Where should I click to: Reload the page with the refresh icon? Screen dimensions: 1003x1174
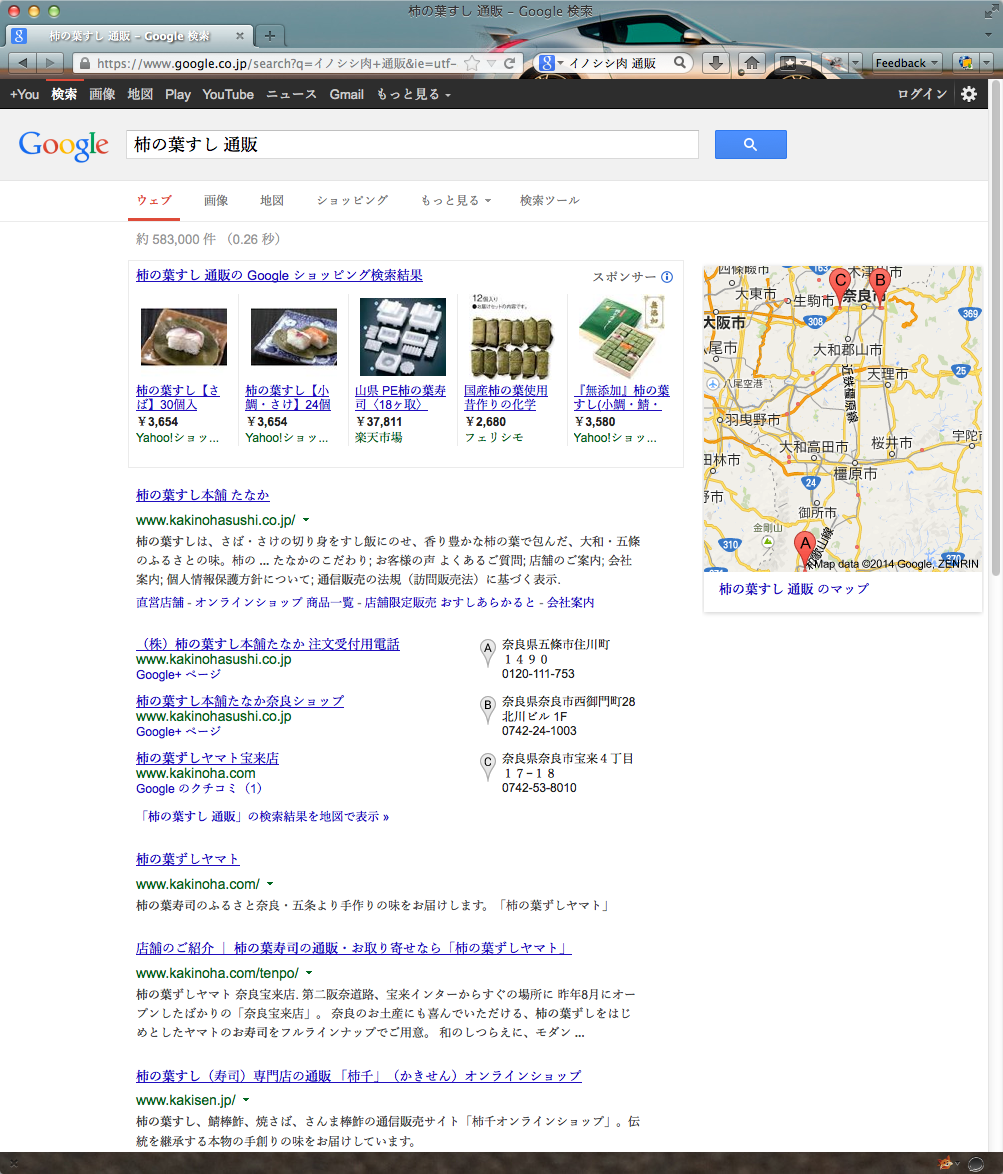(510, 63)
